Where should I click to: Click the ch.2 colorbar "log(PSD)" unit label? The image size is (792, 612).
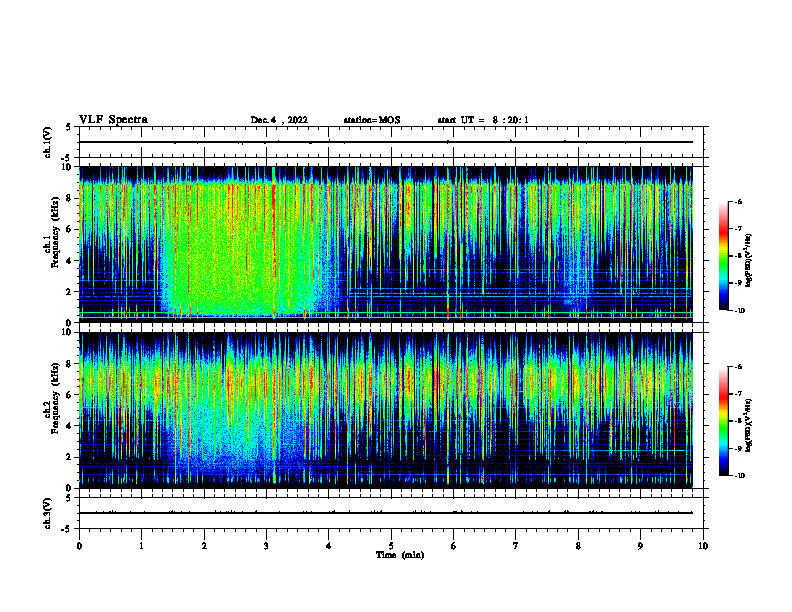(x=749, y=425)
